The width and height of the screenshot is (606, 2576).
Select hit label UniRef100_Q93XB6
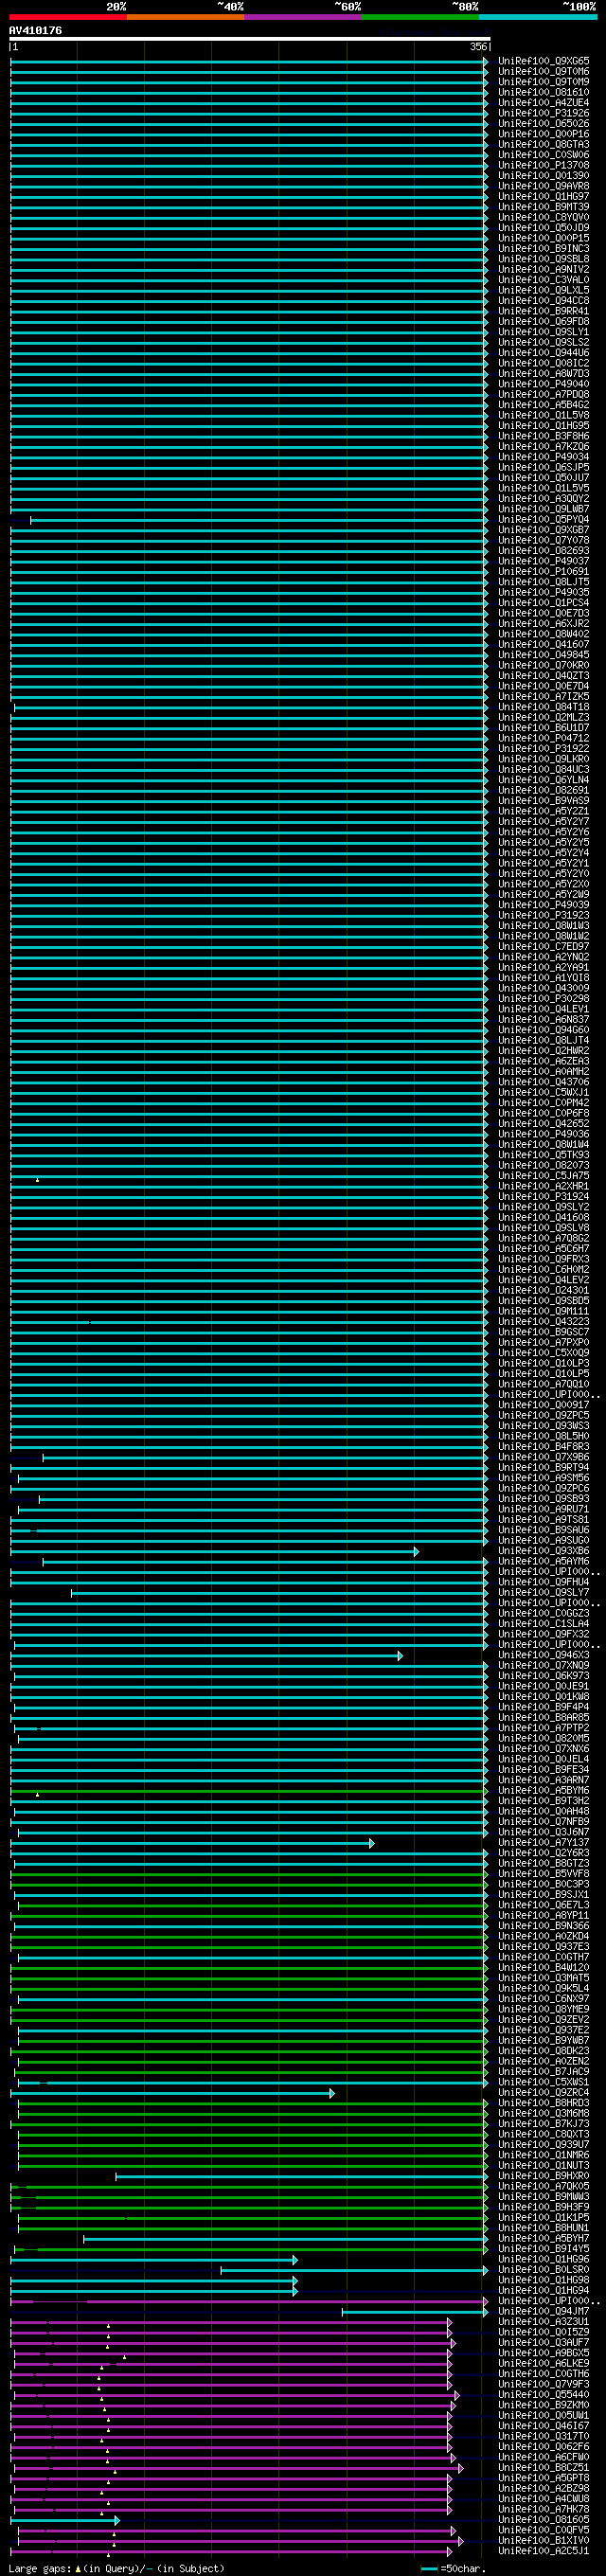(544, 1551)
